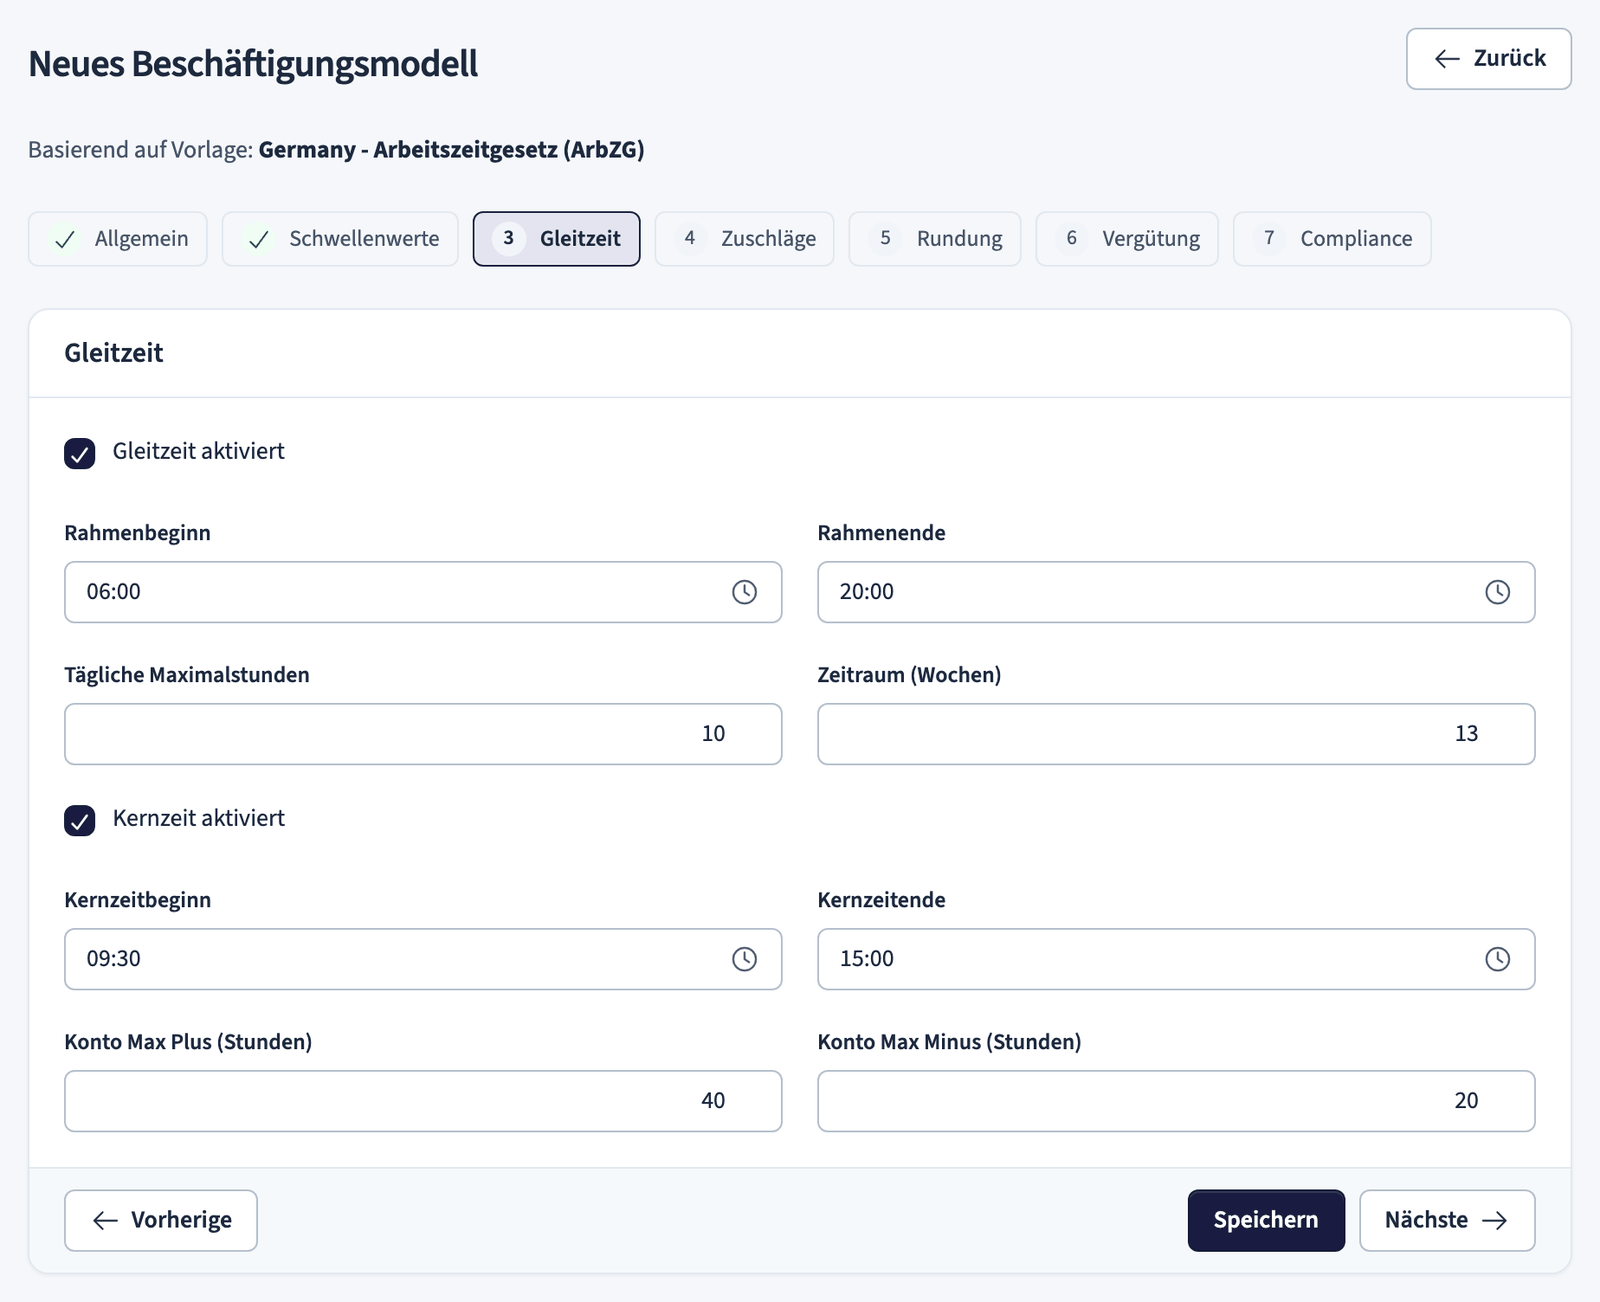Jump to the Vergütung step tab
The image size is (1600, 1302).
click(1127, 239)
